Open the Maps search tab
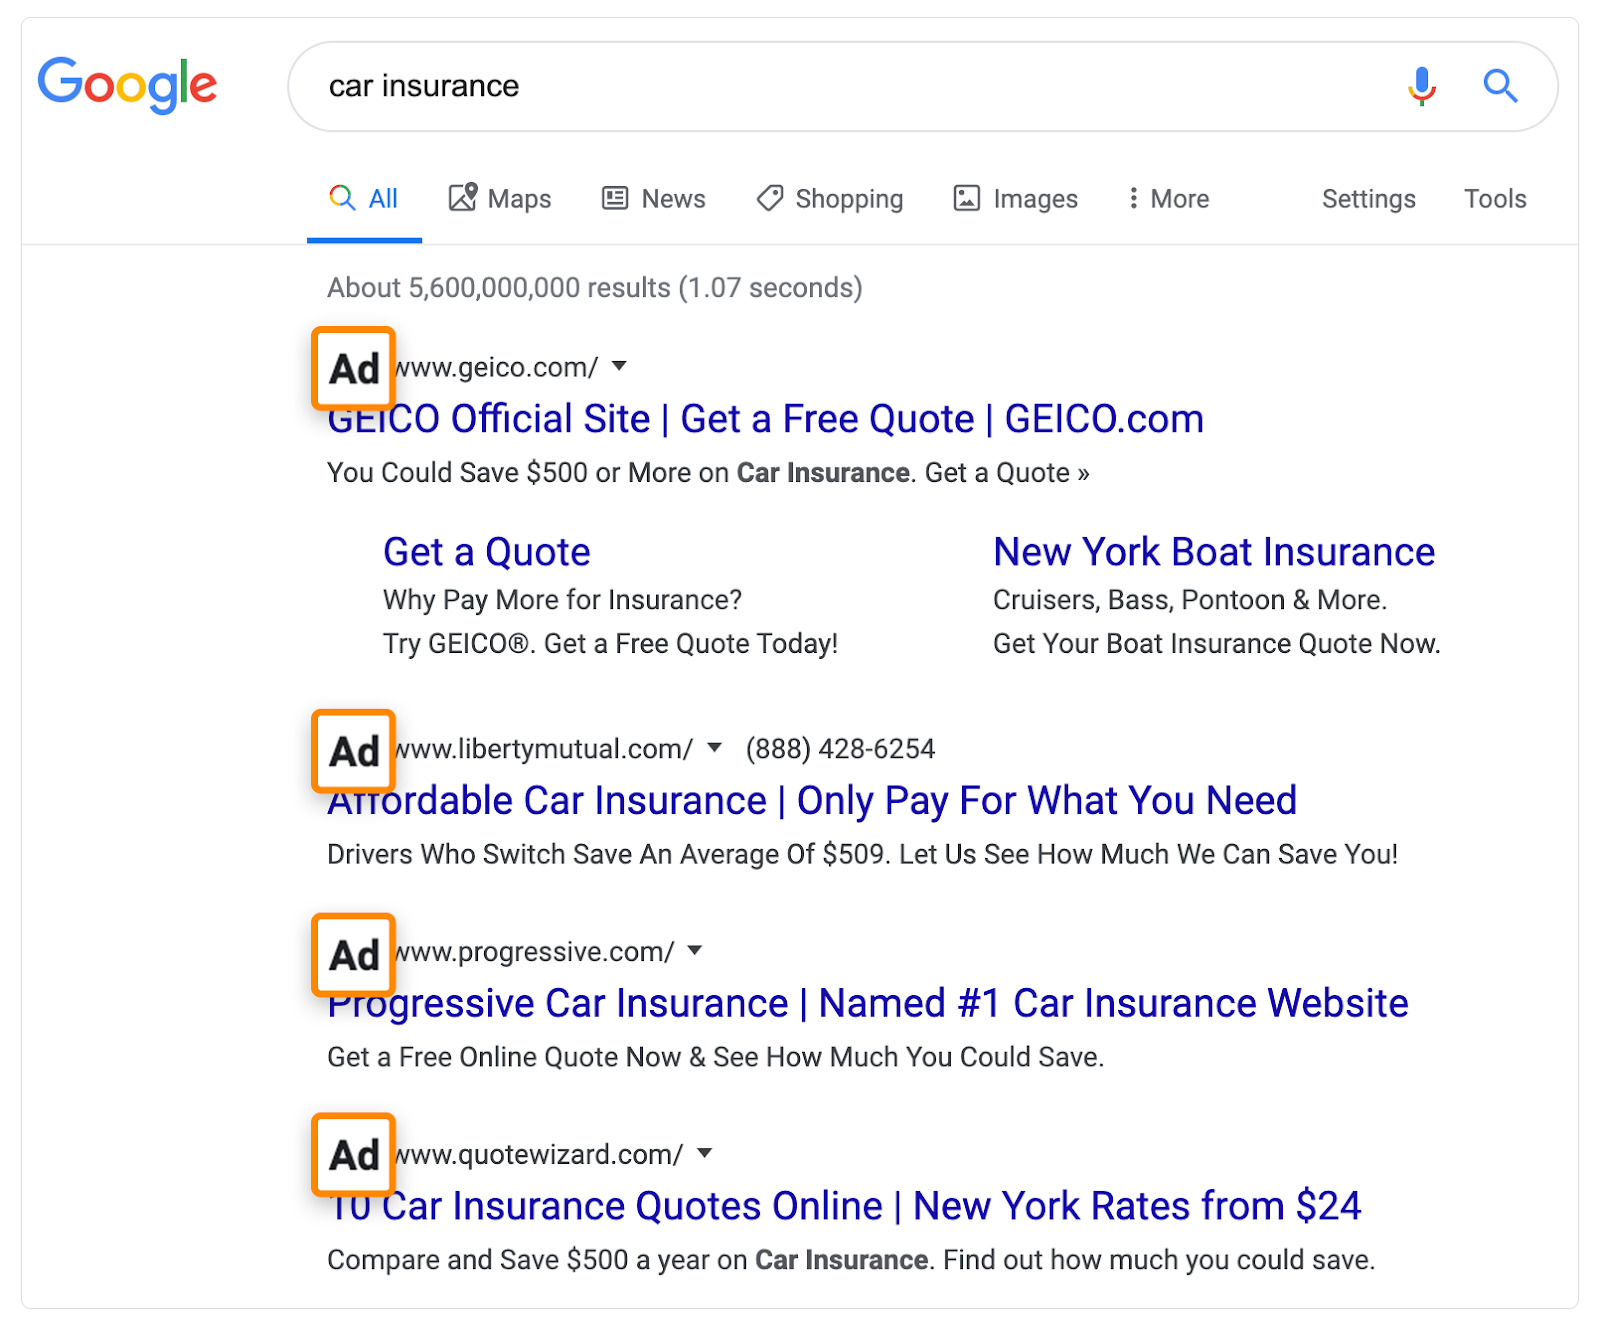The height and width of the screenshot is (1326, 1600). (x=500, y=198)
